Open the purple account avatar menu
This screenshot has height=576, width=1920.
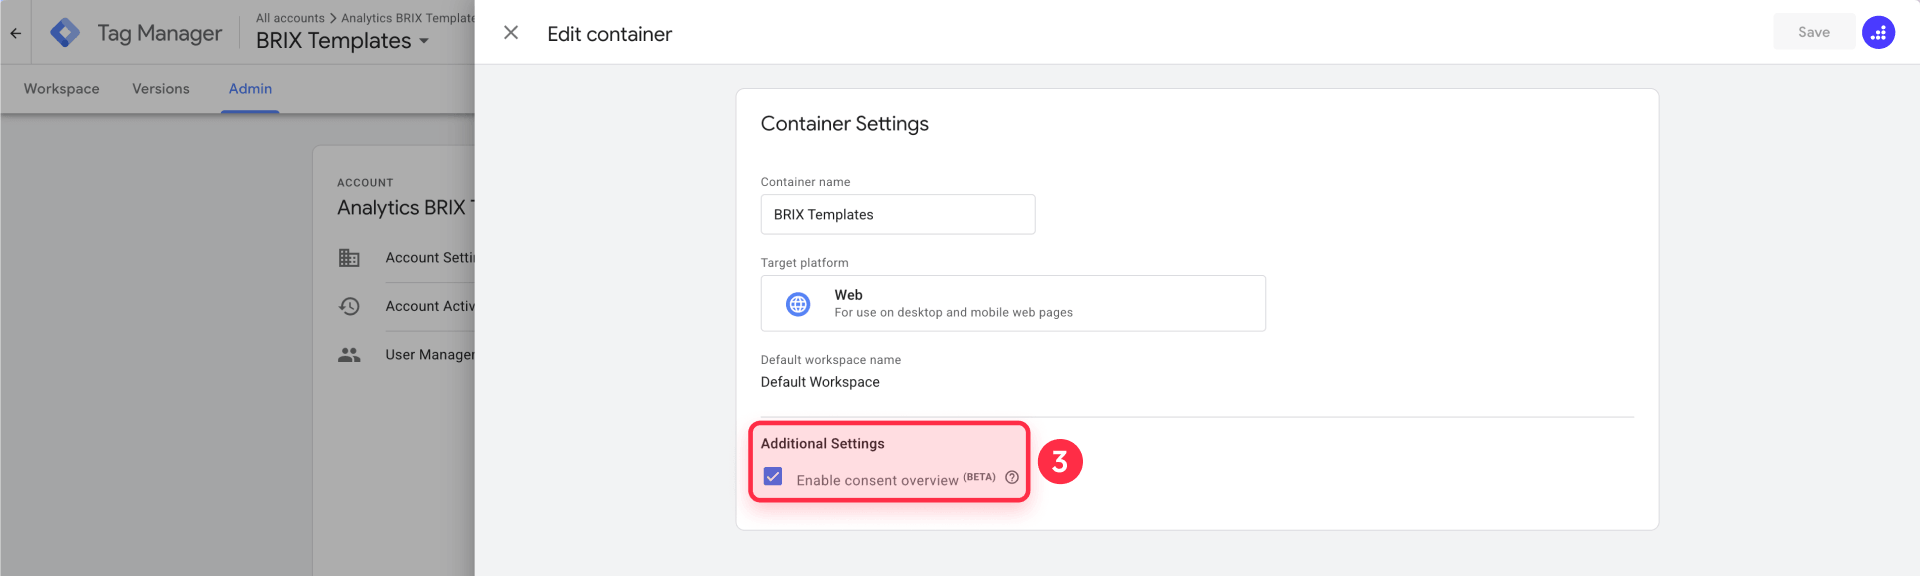click(1878, 32)
